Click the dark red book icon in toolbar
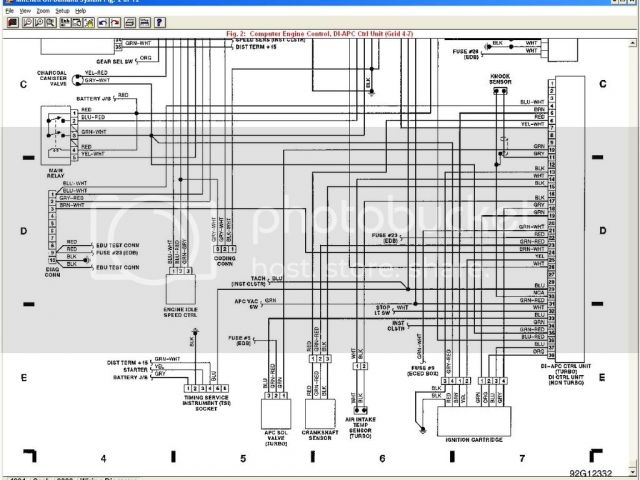 pos(13,23)
